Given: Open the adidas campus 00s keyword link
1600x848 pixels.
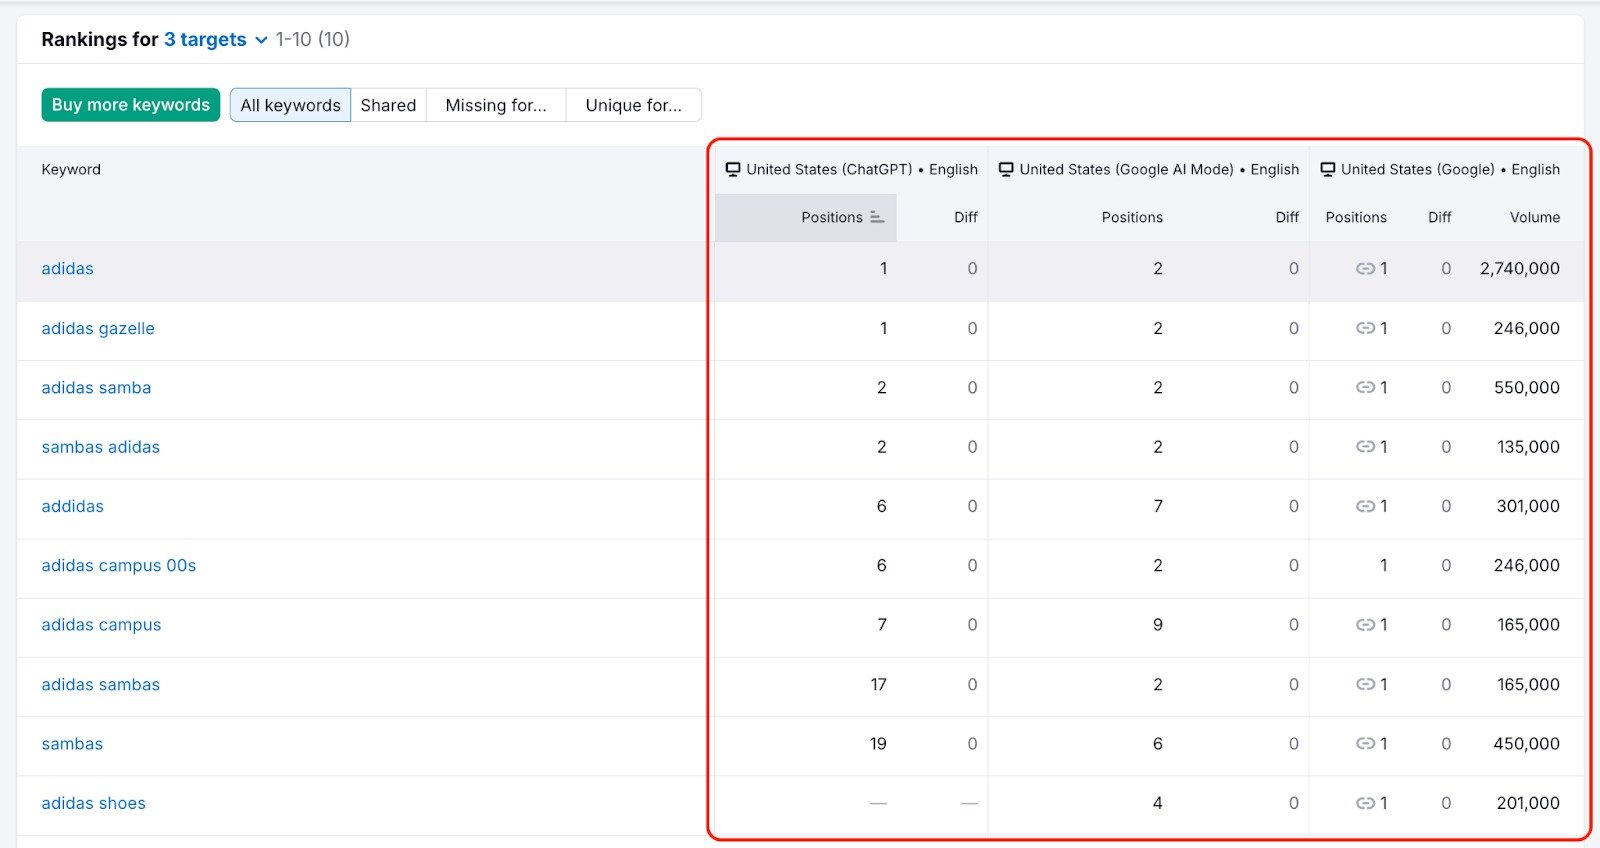Looking at the screenshot, I should [119, 566].
